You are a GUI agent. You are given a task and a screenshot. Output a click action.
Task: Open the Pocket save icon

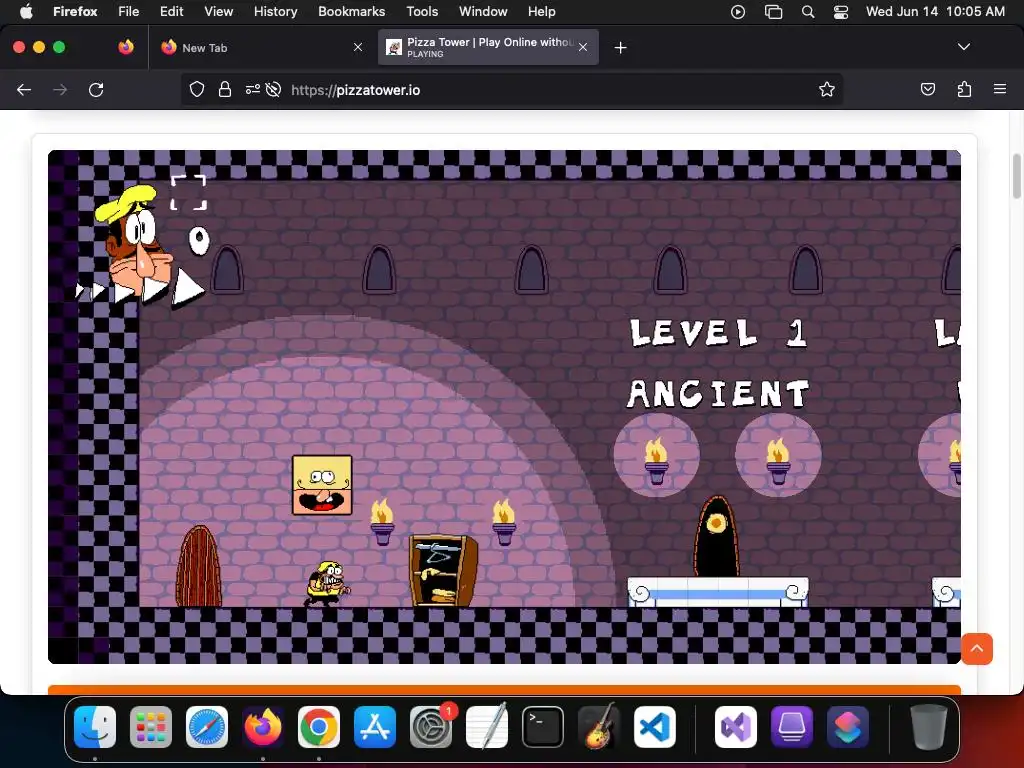928,89
